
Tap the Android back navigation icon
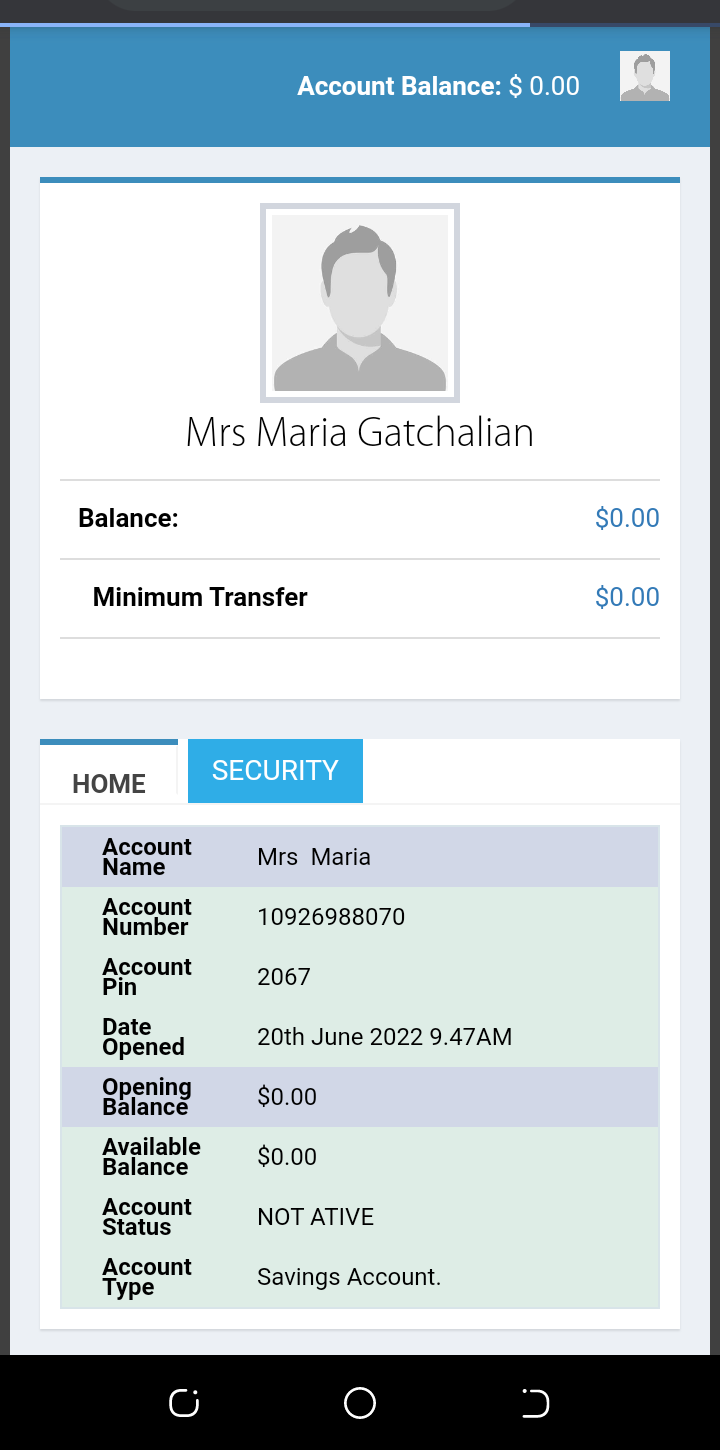(x=535, y=1403)
